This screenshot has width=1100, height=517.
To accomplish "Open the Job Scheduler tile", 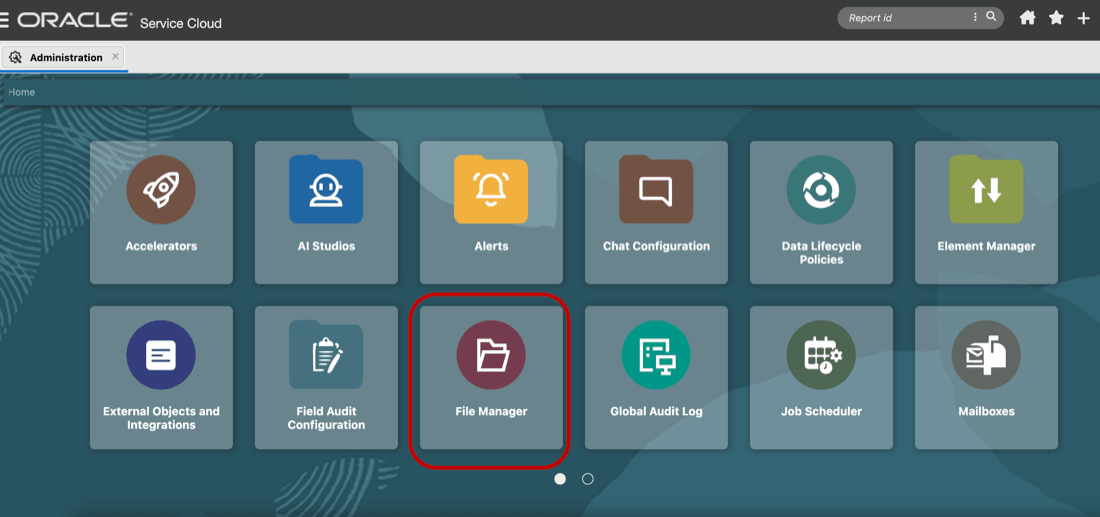I will 821,377.
